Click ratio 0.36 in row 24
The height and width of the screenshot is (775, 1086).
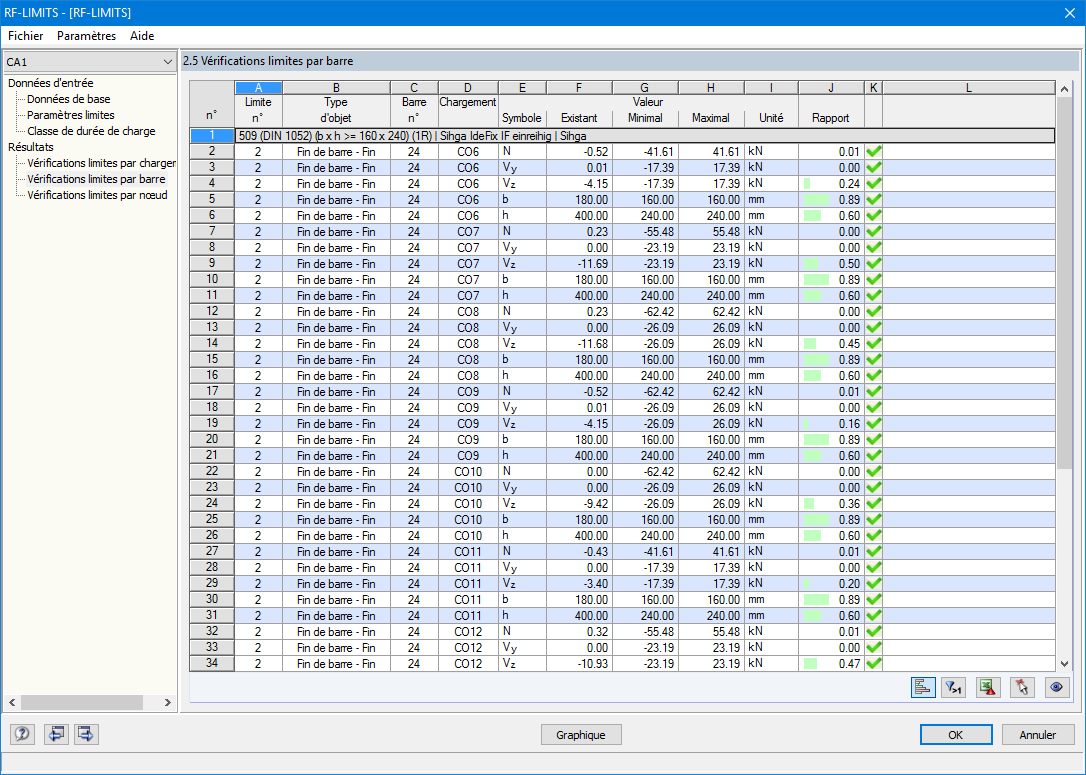831,504
